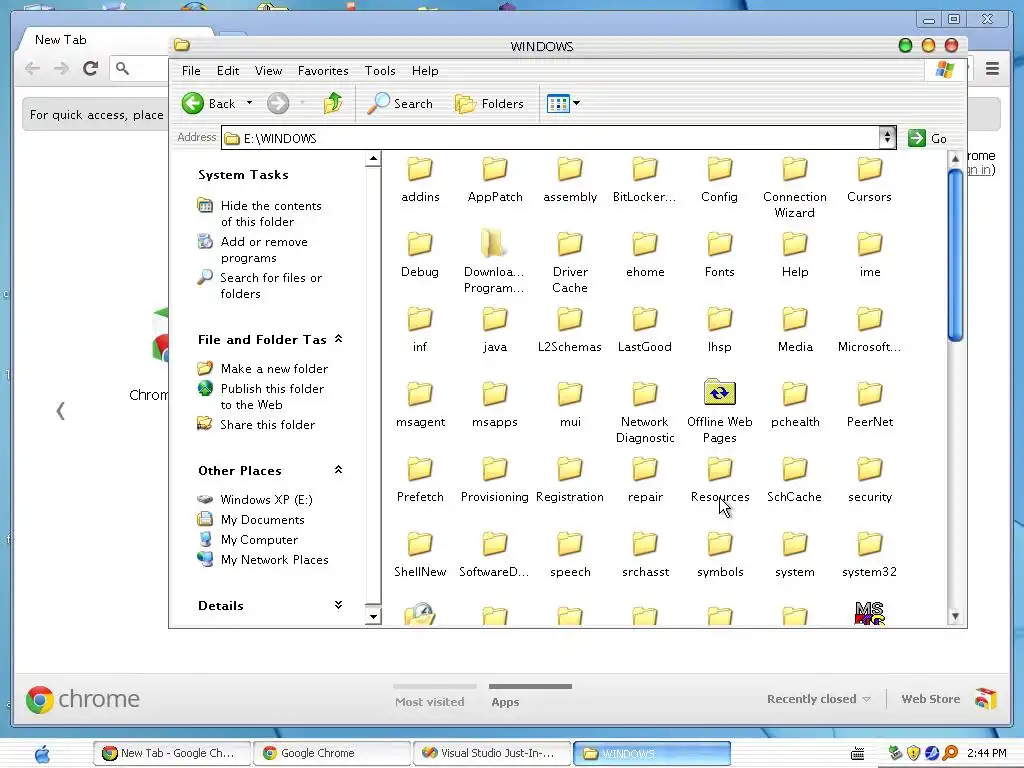Toggle the Folders pane button
Screen dimensions: 1024x768
[x=489, y=103]
